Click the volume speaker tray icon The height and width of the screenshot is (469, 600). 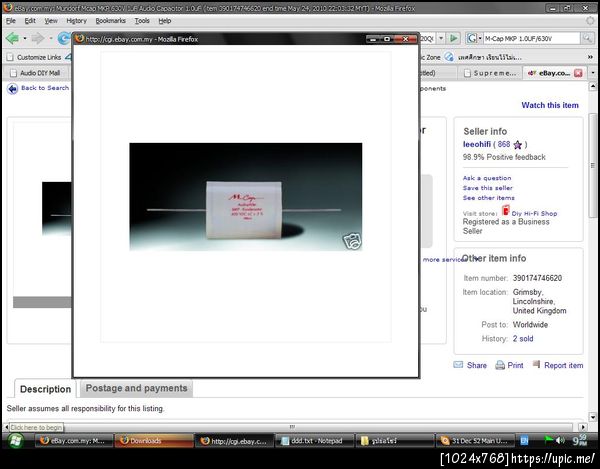click(x=560, y=440)
